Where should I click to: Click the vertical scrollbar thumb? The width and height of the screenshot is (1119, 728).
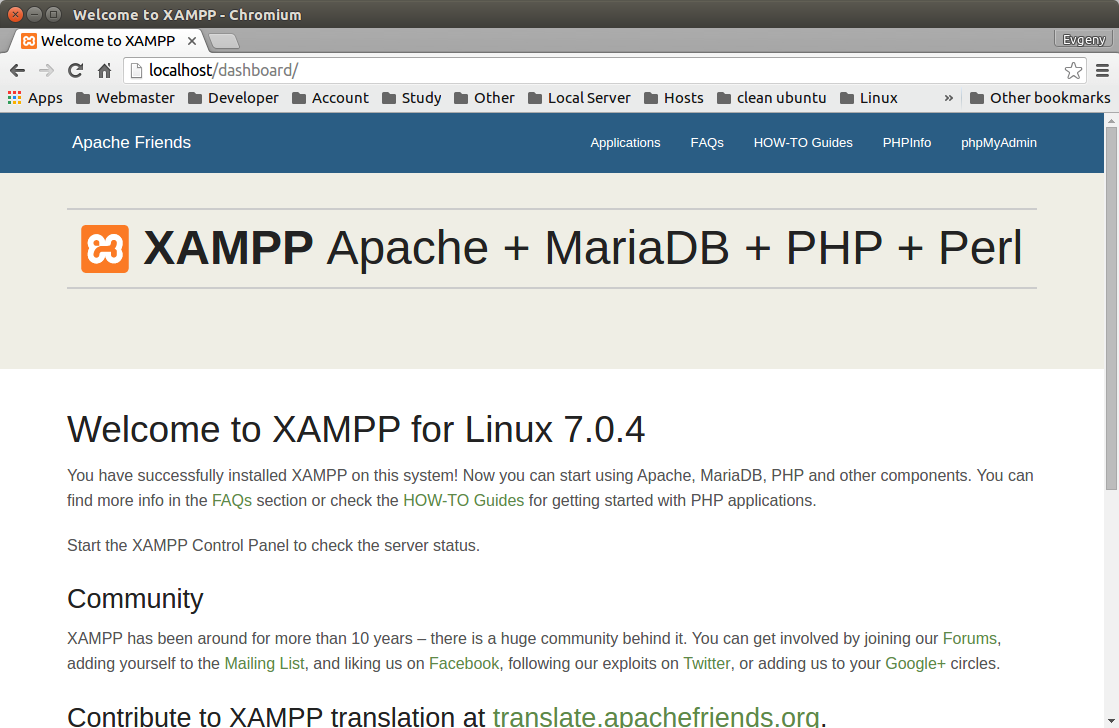coord(1111,308)
